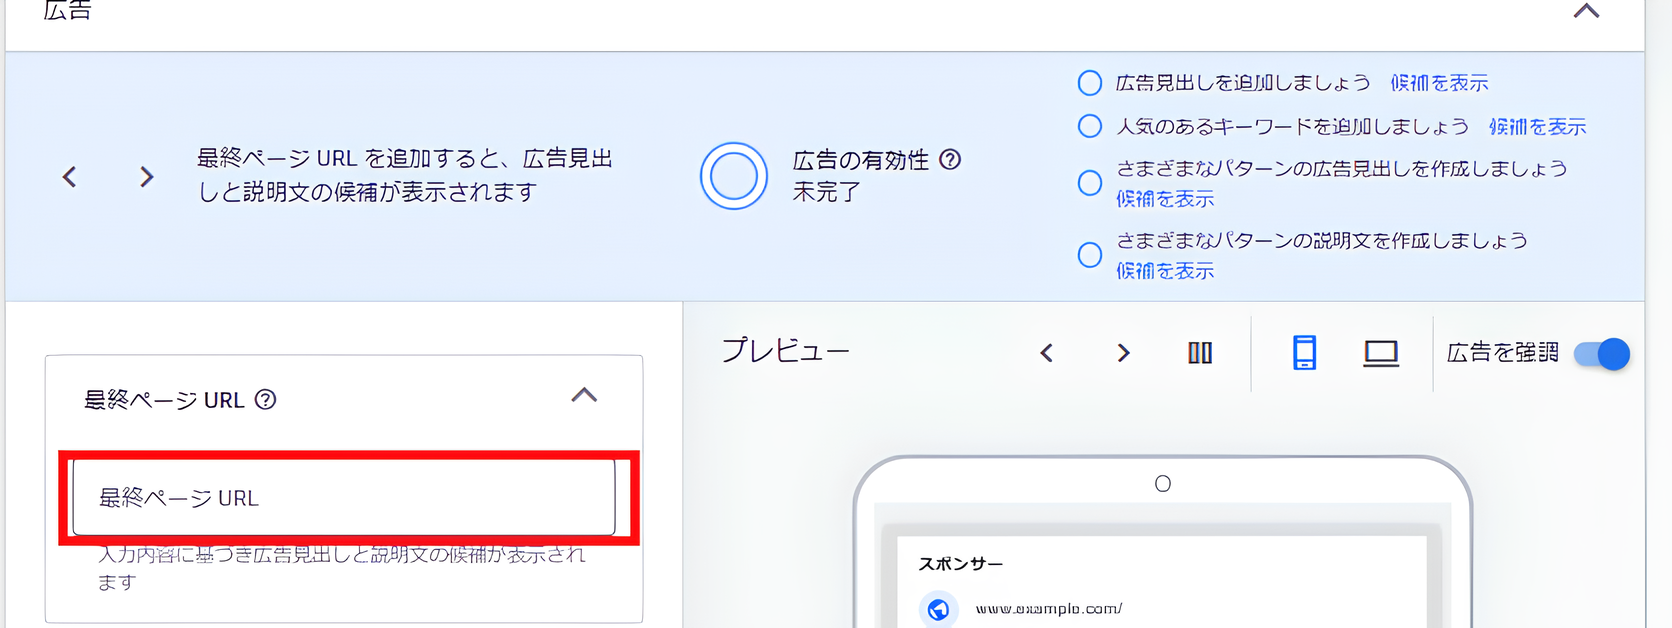The image size is (1672, 628).
Task: Go to previous tip in blue banner
Action: pos(69,177)
